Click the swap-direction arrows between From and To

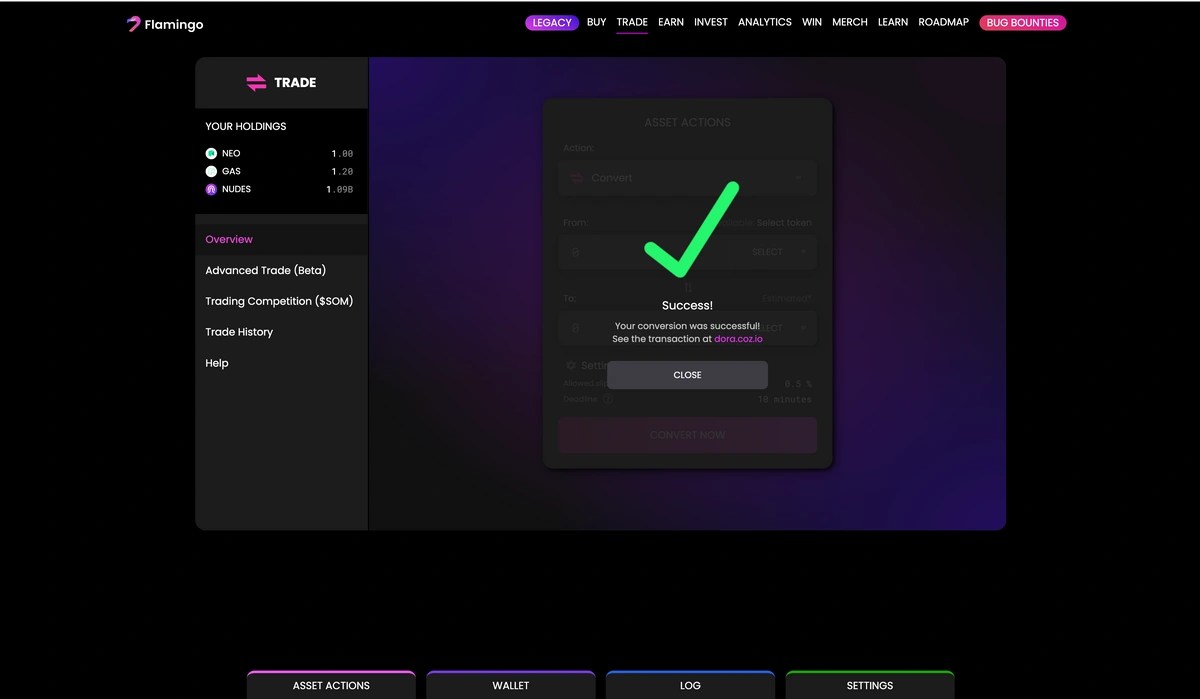click(x=687, y=287)
